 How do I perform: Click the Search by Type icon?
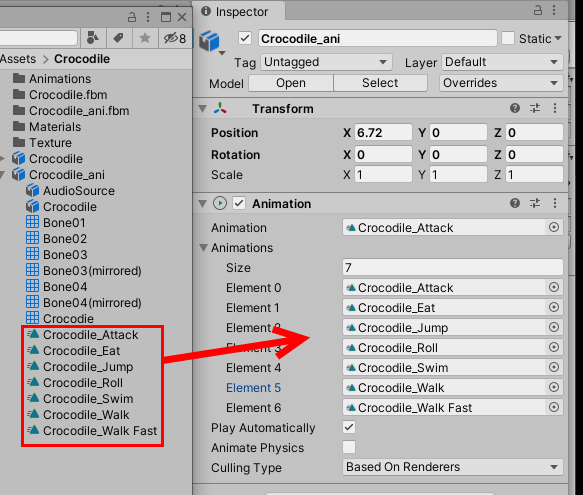[93, 38]
